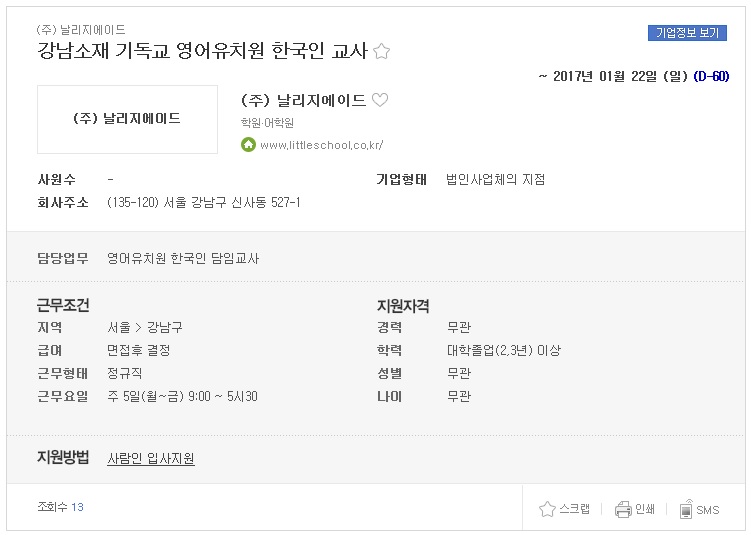The image size is (751, 535).
Task: Click the D-60 deadline indicator
Action: pos(711,76)
